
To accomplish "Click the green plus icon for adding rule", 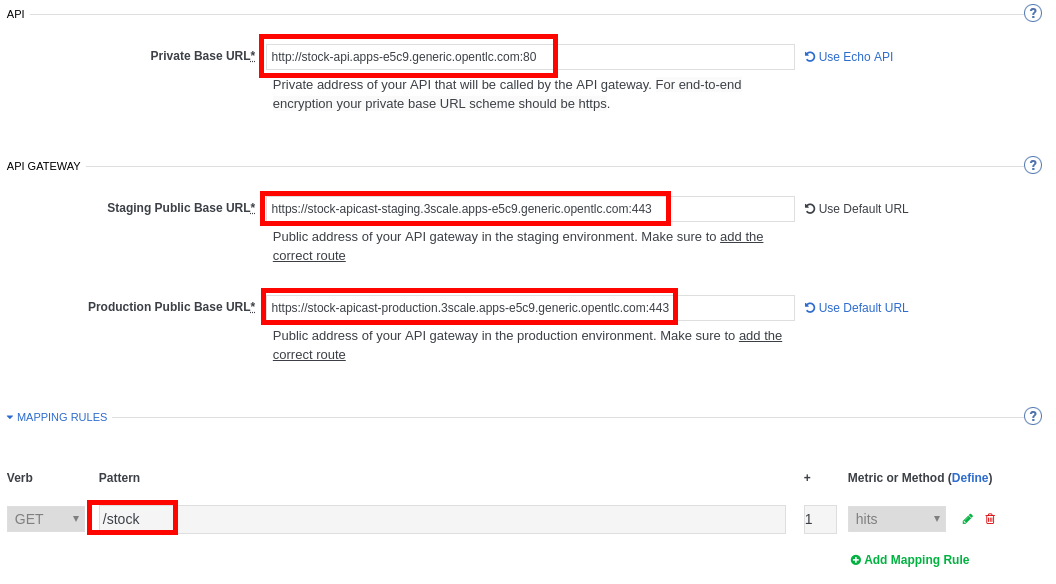I will click(855, 560).
